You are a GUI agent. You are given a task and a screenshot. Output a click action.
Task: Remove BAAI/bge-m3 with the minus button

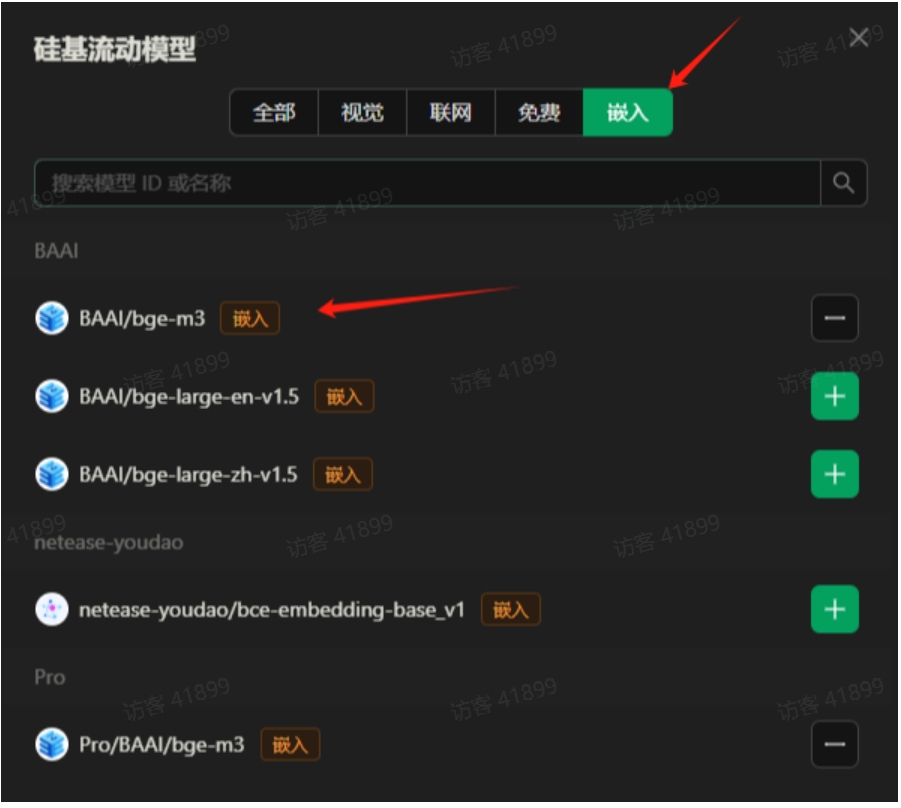pyautogui.click(x=834, y=318)
